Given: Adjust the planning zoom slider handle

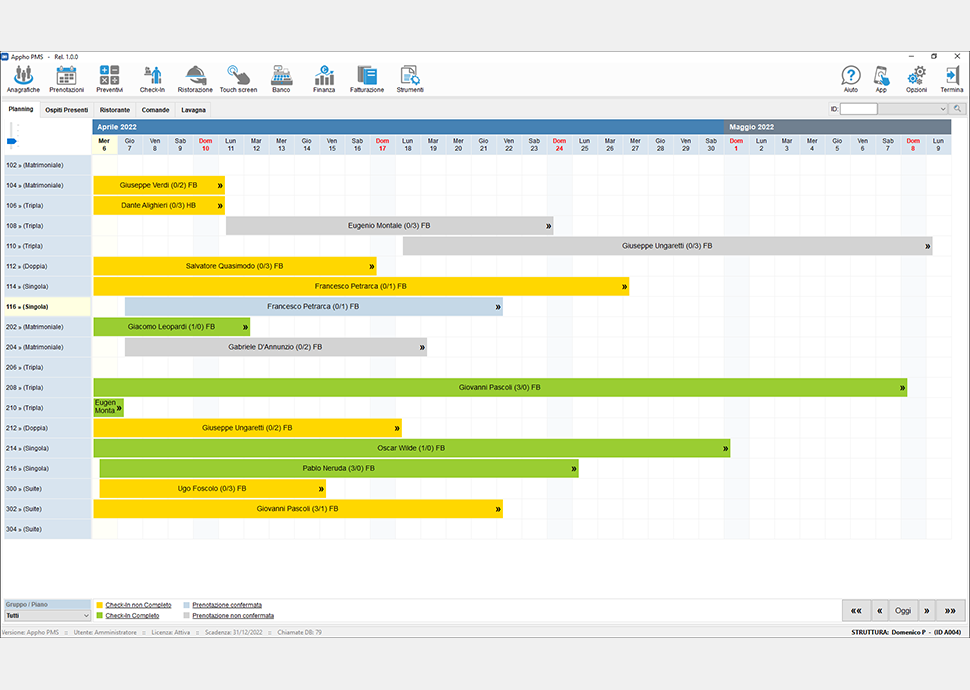Looking at the screenshot, I should [x=12, y=142].
